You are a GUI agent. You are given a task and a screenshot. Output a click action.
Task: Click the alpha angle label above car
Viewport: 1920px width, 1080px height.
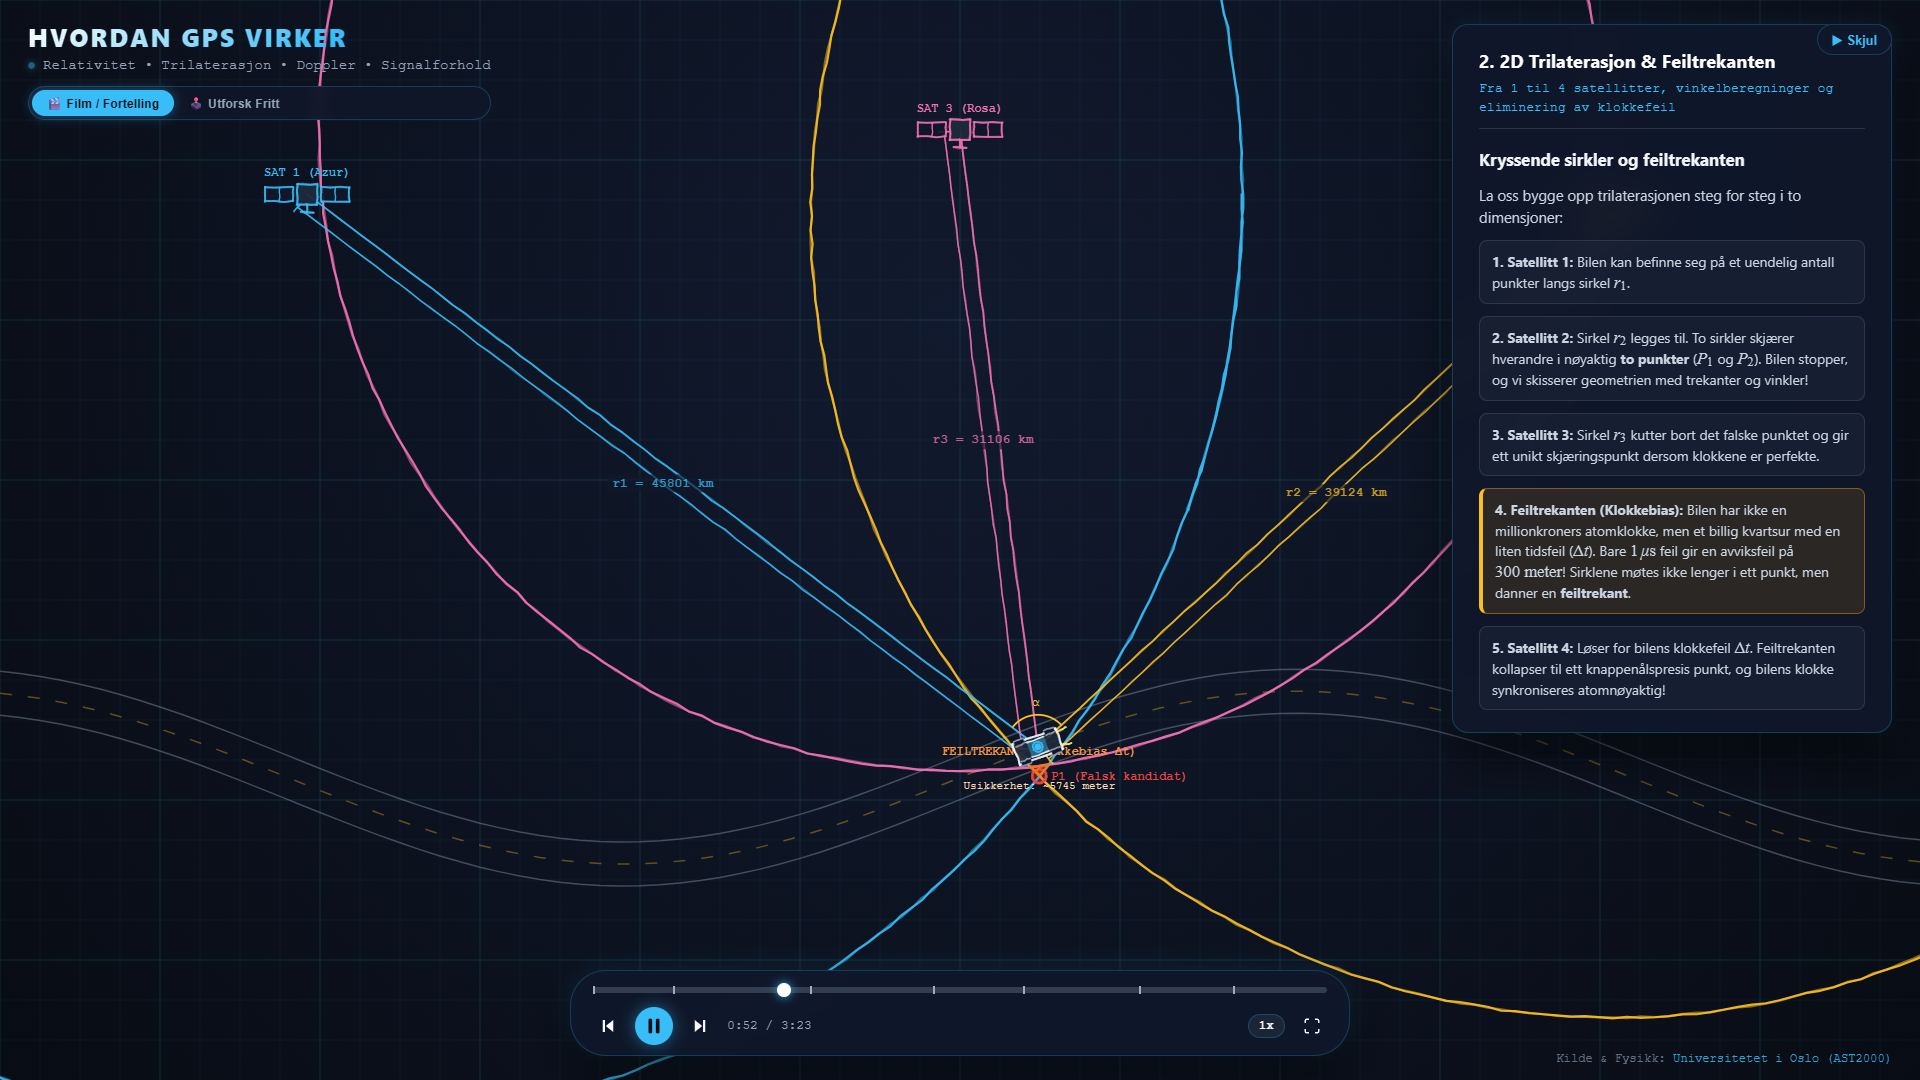pos(1036,703)
